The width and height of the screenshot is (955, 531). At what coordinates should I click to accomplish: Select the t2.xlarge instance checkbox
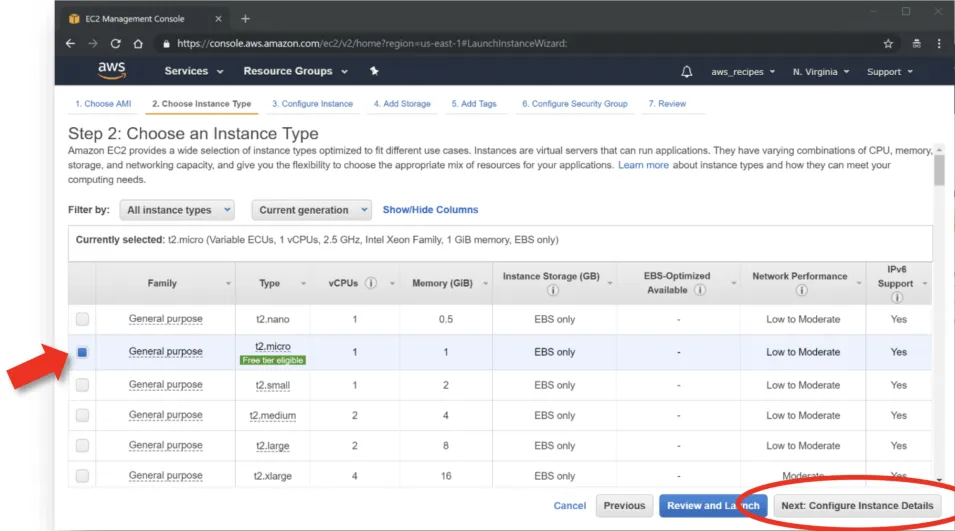(x=82, y=476)
